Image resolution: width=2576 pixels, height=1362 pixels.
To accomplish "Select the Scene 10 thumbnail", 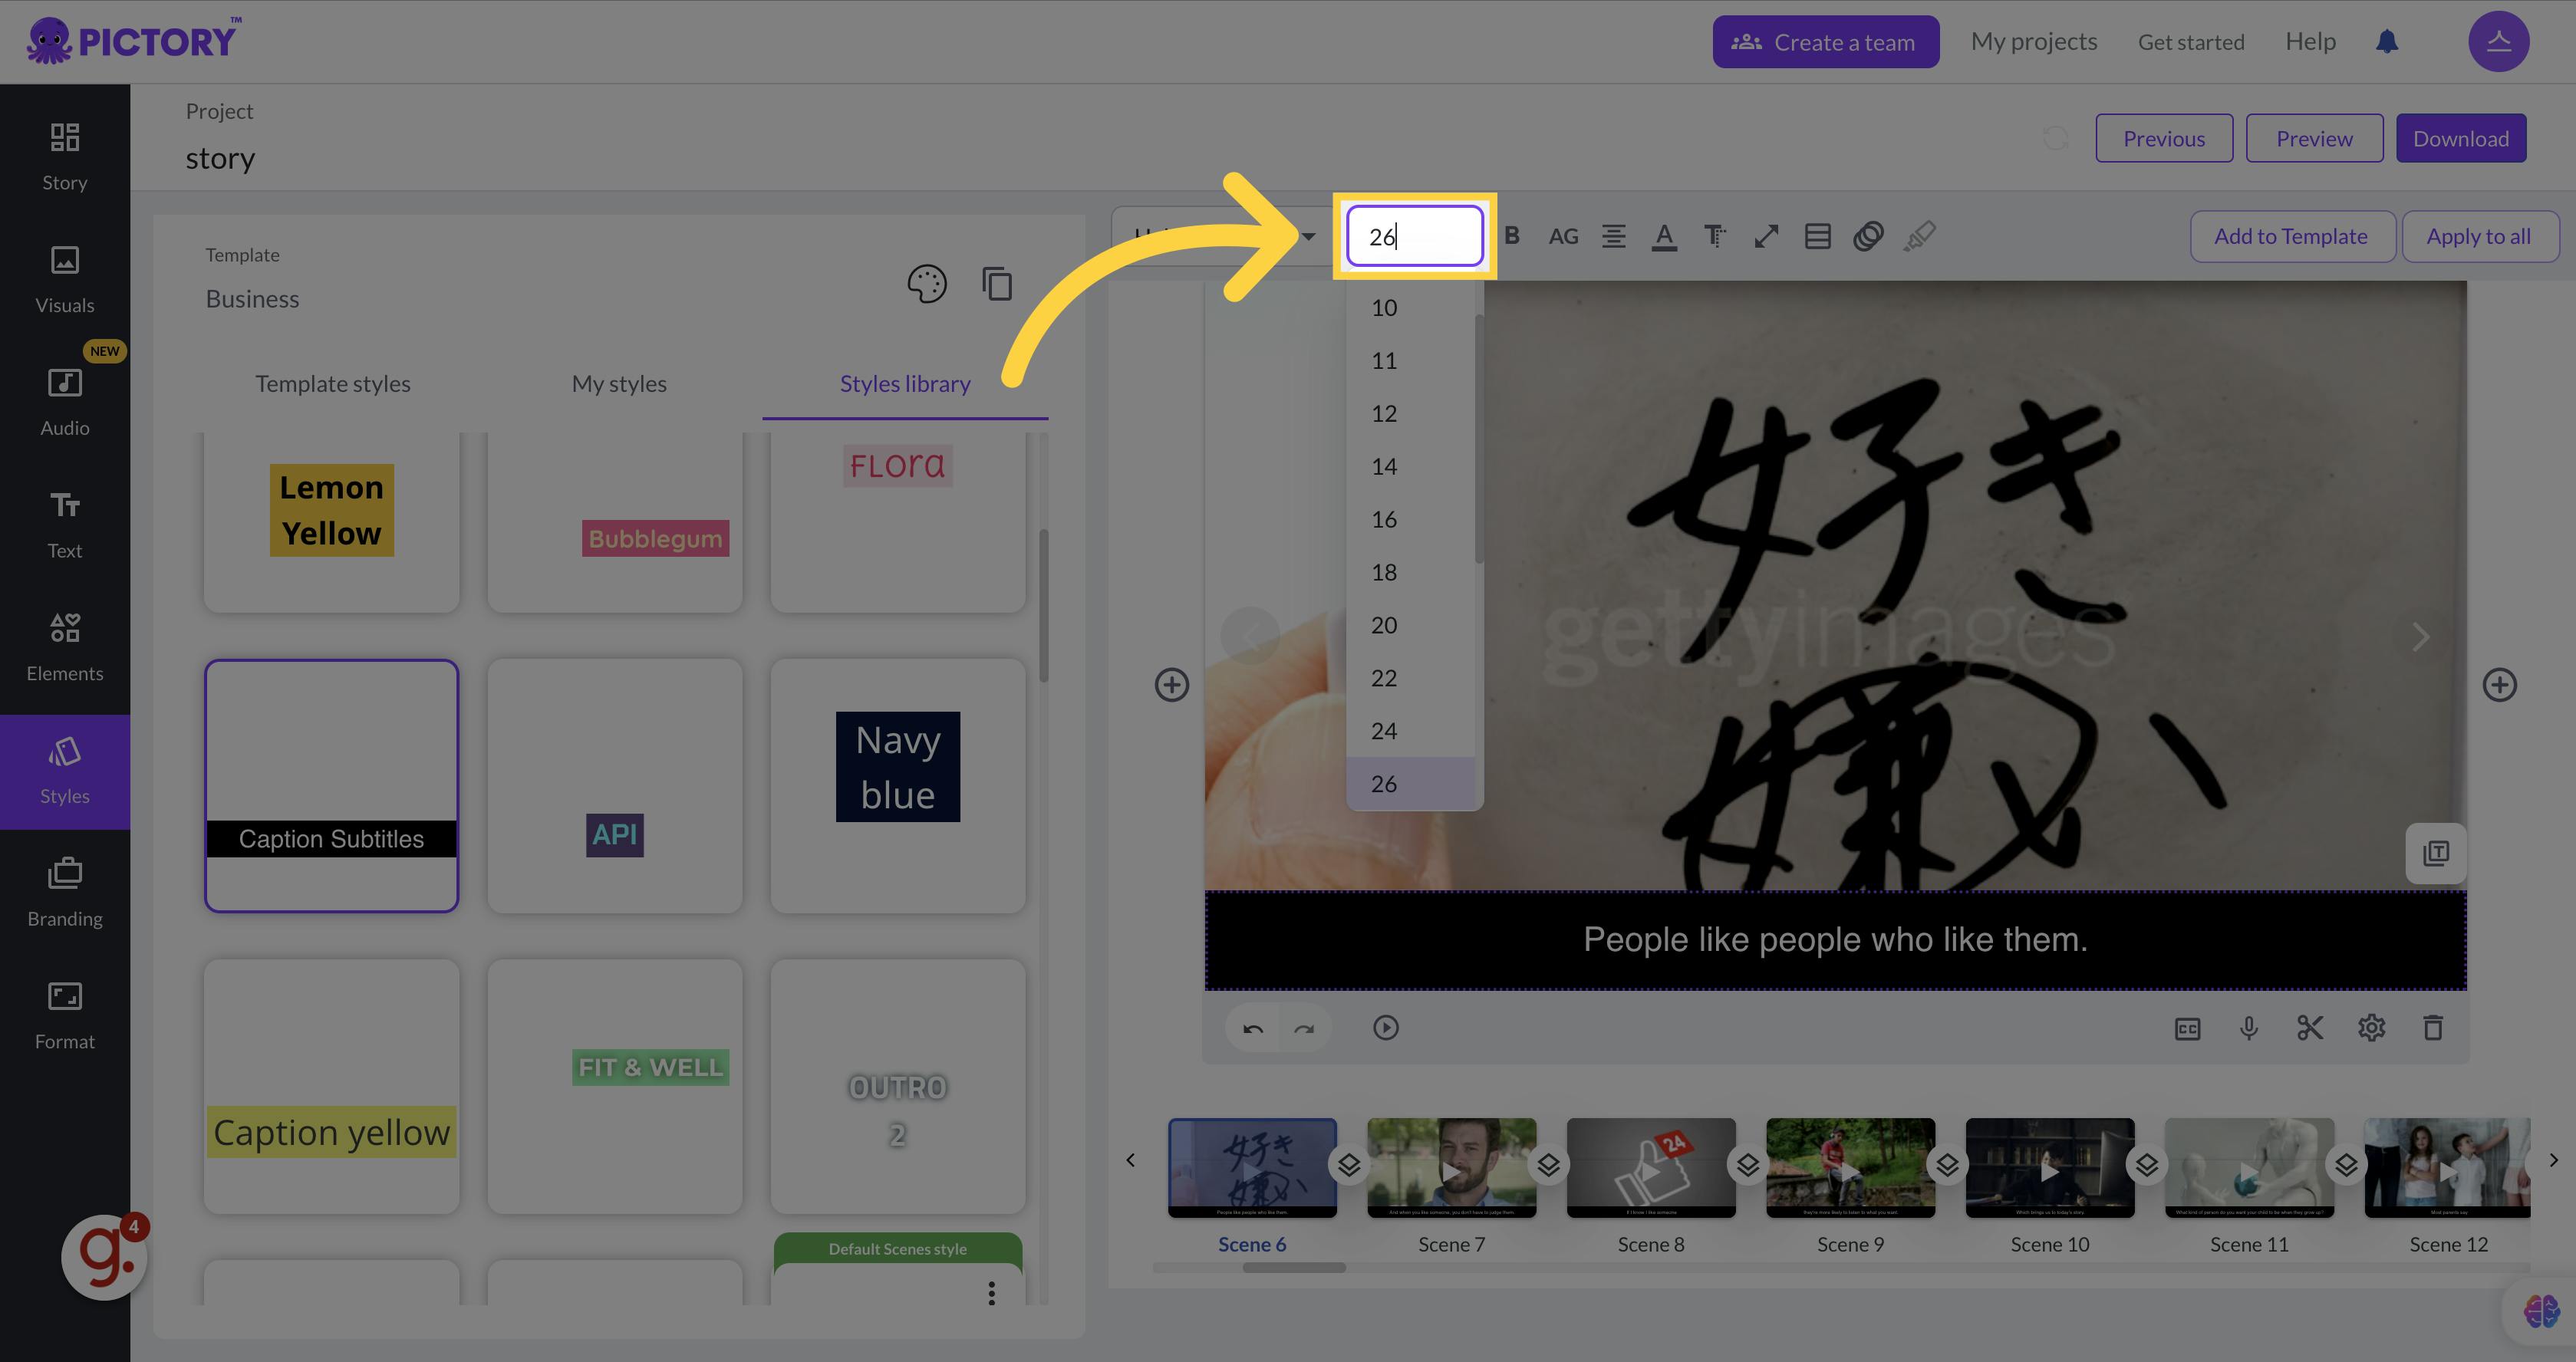I will pos(2049,1168).
